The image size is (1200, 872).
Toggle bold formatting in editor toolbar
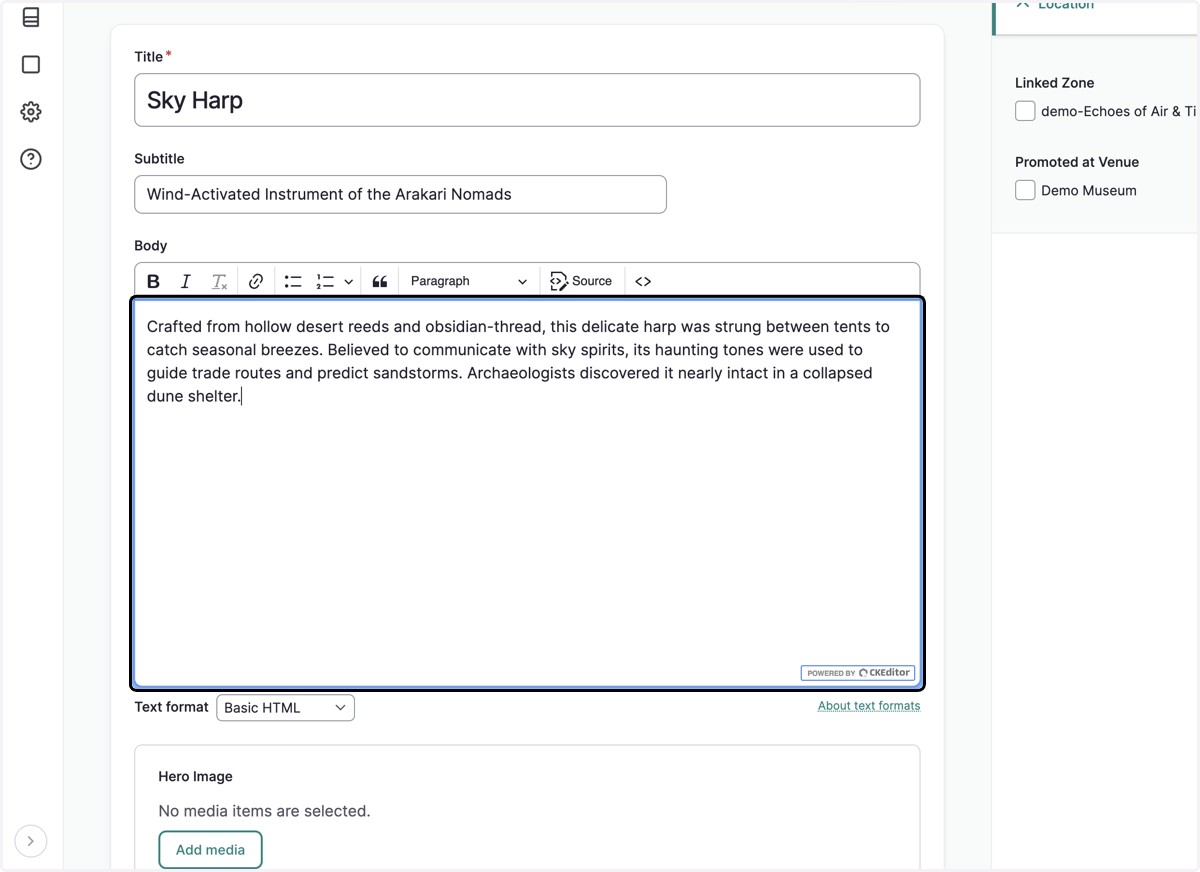(153, 281)
